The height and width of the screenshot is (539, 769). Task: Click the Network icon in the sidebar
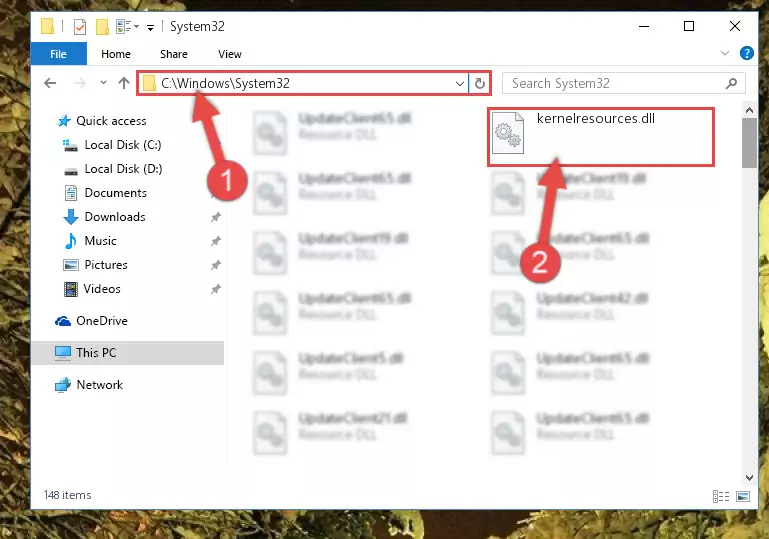[x=63, y=385]
